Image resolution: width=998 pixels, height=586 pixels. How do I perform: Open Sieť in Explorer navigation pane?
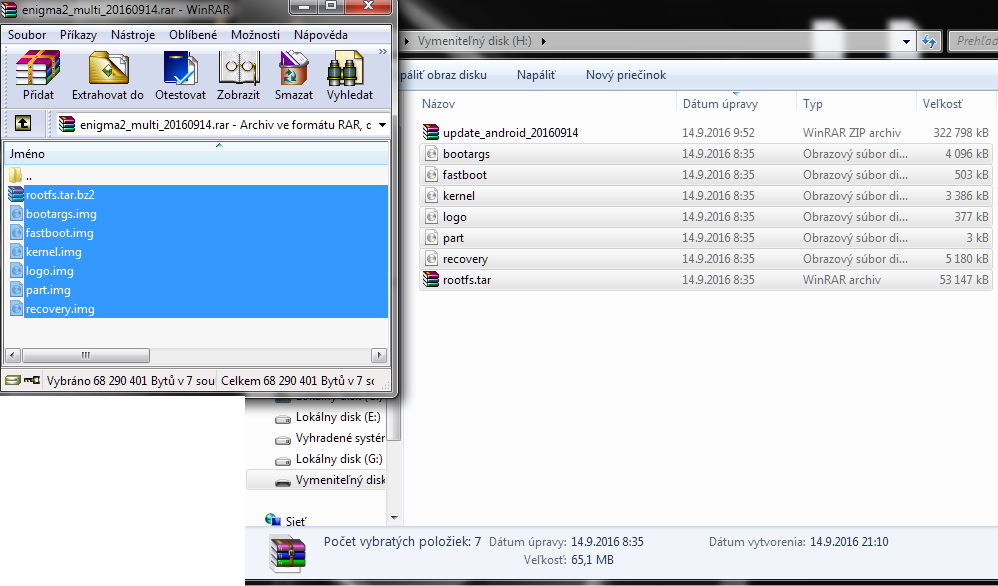pos(285,521)
